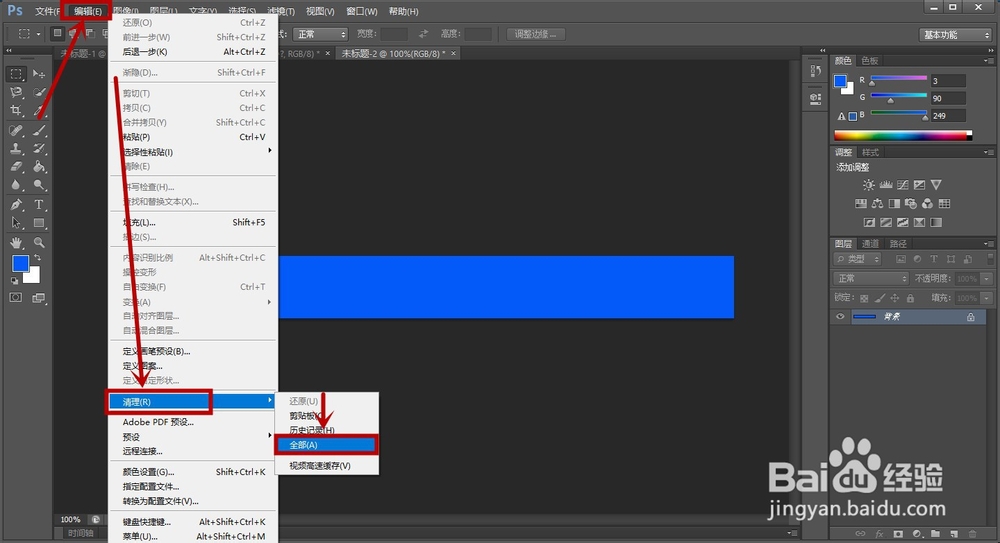Add a Curves adjustment
This screenshot has height=543, width=1000.
click(x=902, y=185)
